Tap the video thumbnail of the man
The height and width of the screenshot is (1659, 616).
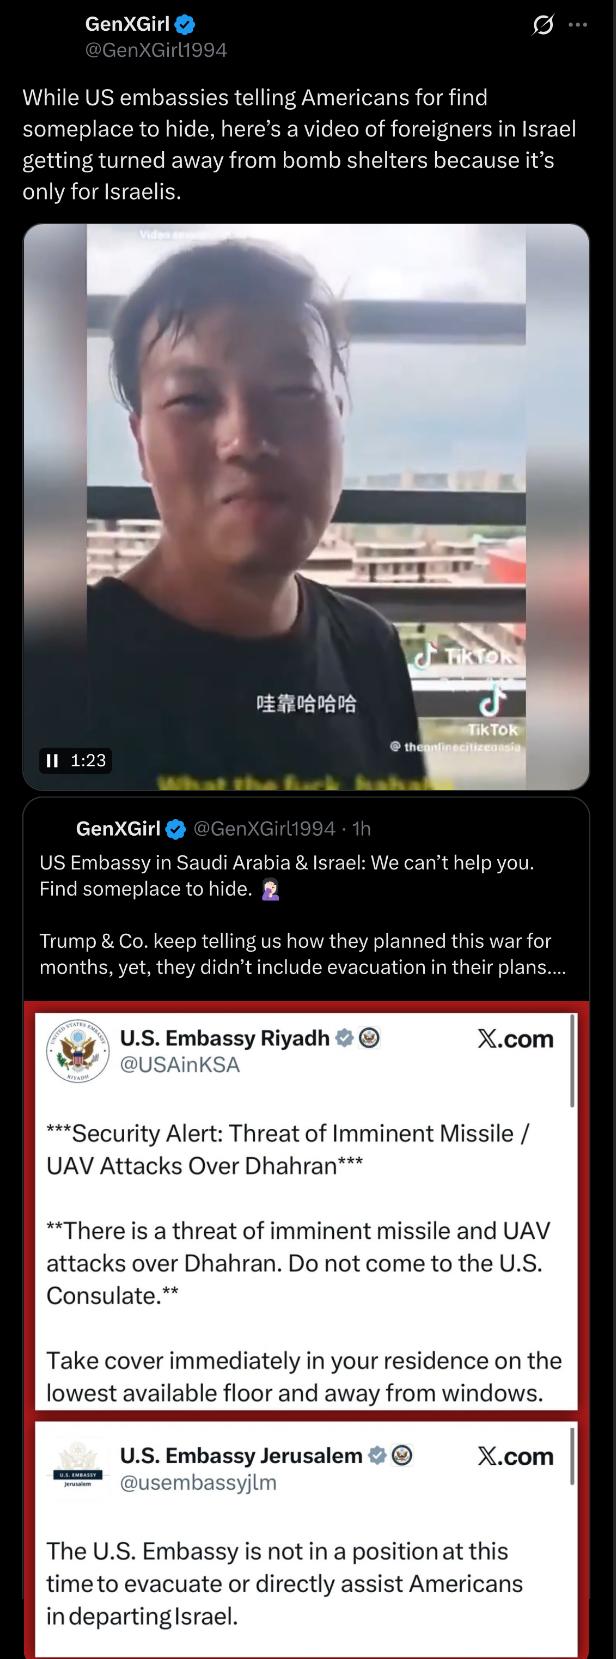(x=306, y=506)
